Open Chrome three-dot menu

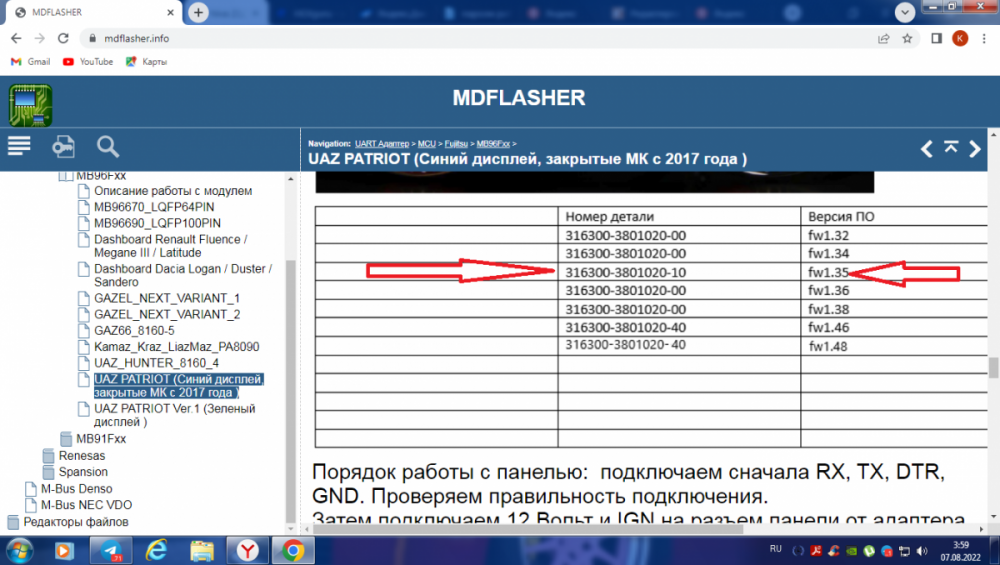984,38
